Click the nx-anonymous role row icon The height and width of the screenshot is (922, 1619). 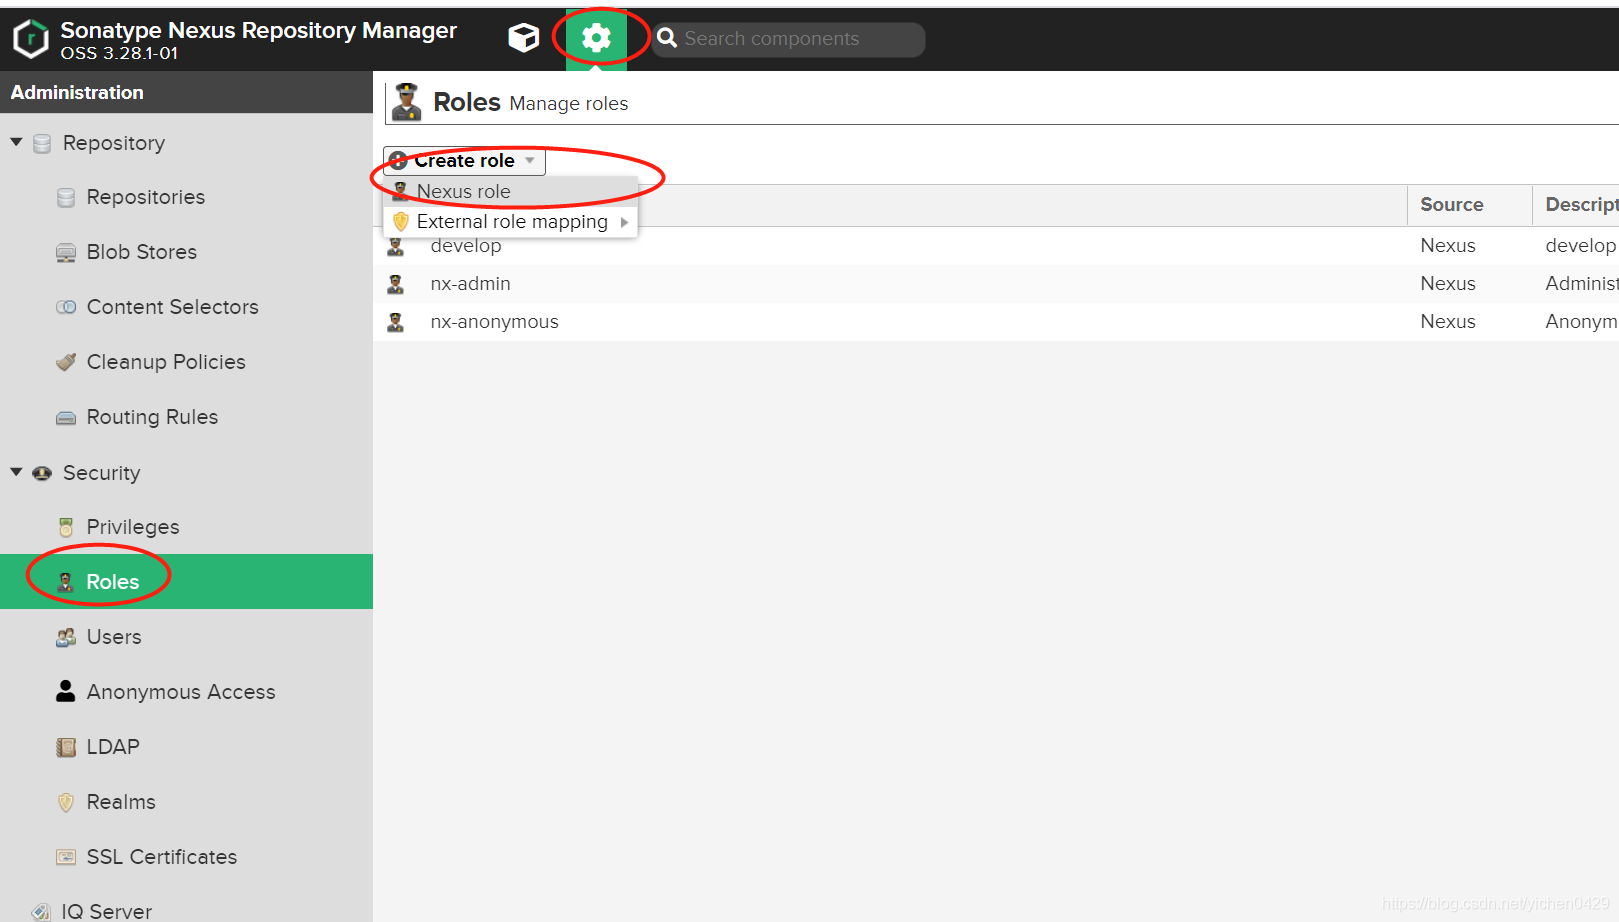click(x=396, y=322)
